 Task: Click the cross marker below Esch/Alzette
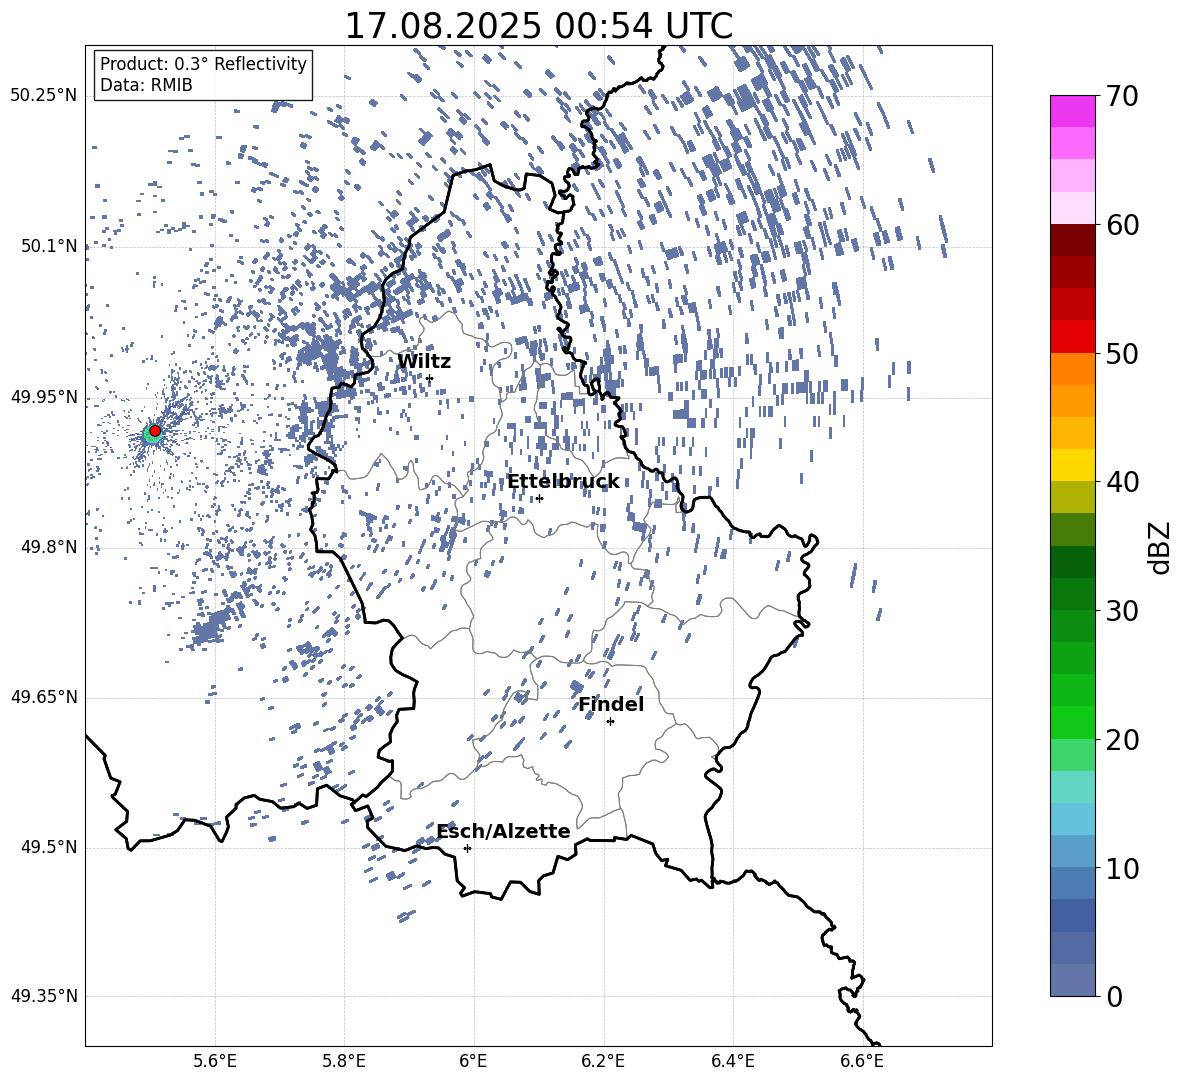[467, 848]
